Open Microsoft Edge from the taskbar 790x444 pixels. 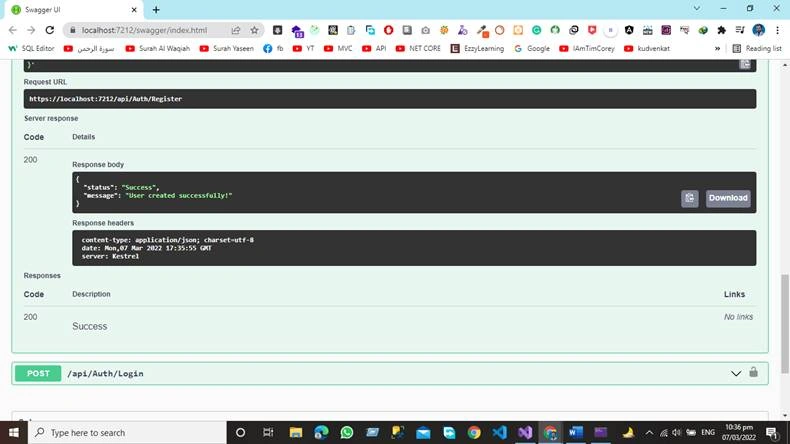321,432
